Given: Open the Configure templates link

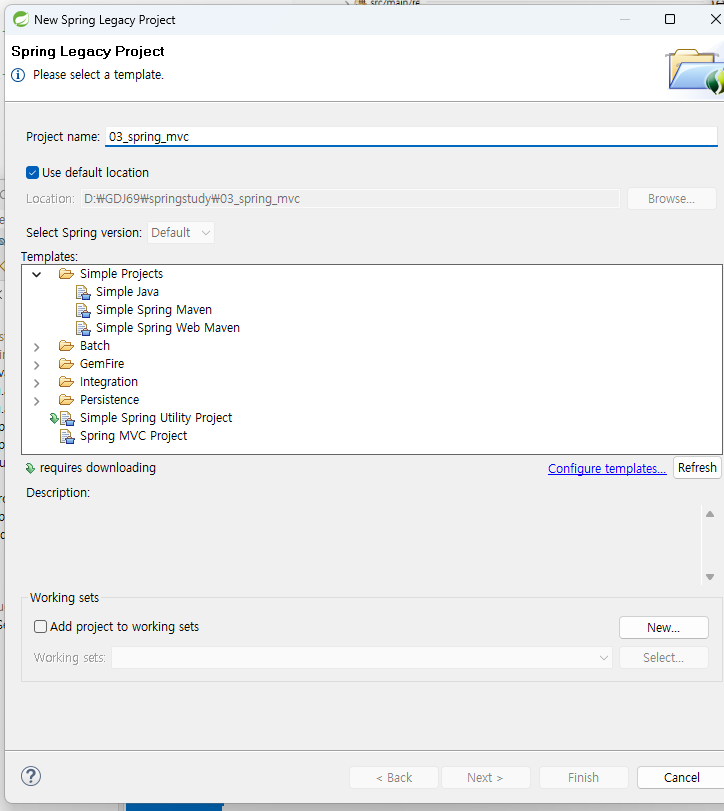Looking at the screenshot, I should click(607, 469).
